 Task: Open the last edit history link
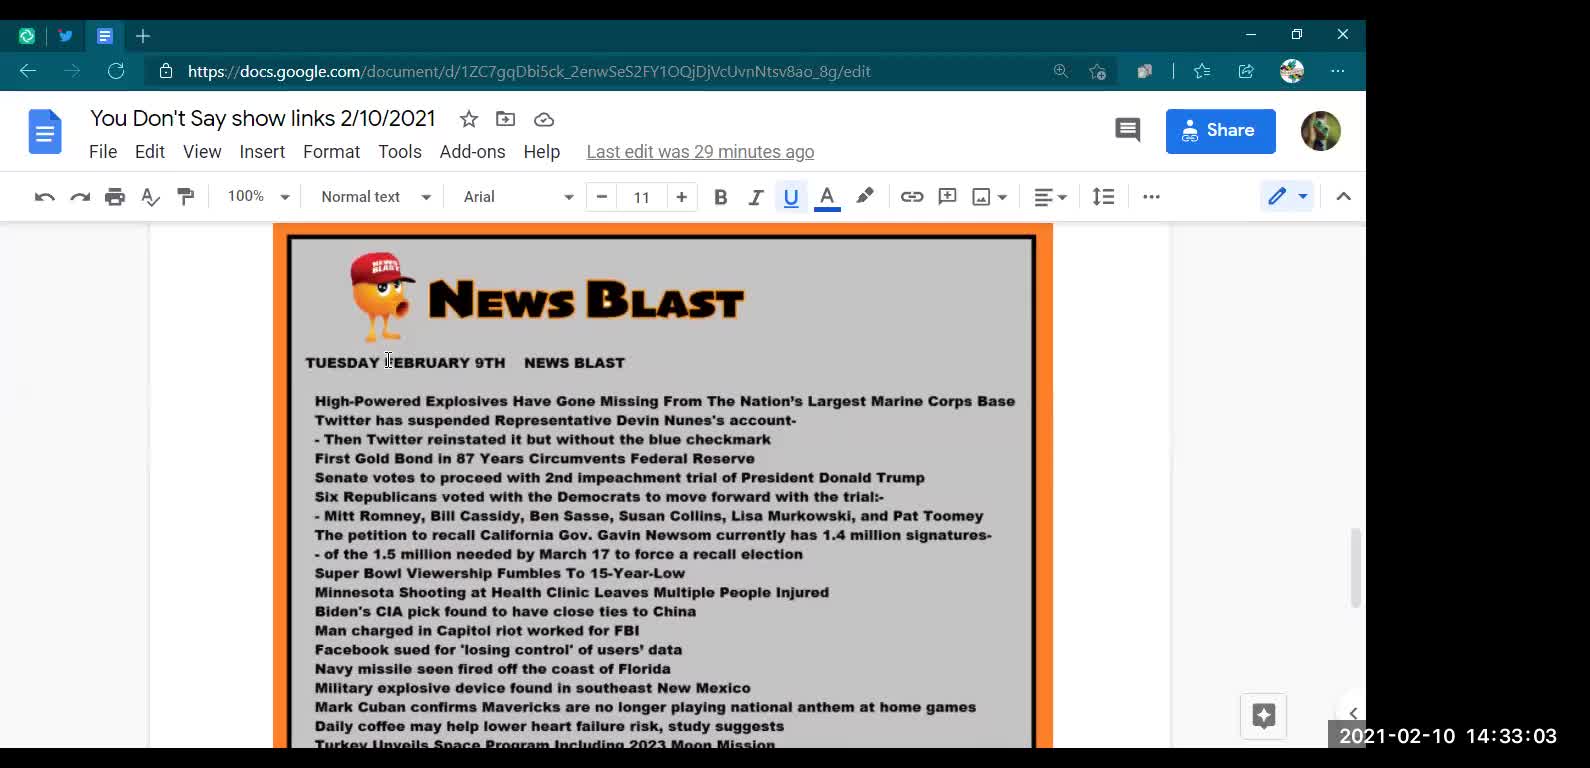(700, 152)
